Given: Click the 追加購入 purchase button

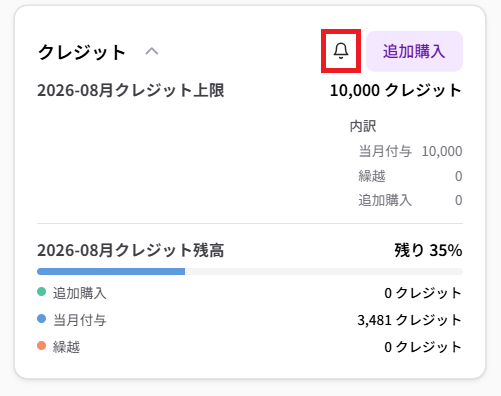Looking at the screenshot, I should 414,51.
